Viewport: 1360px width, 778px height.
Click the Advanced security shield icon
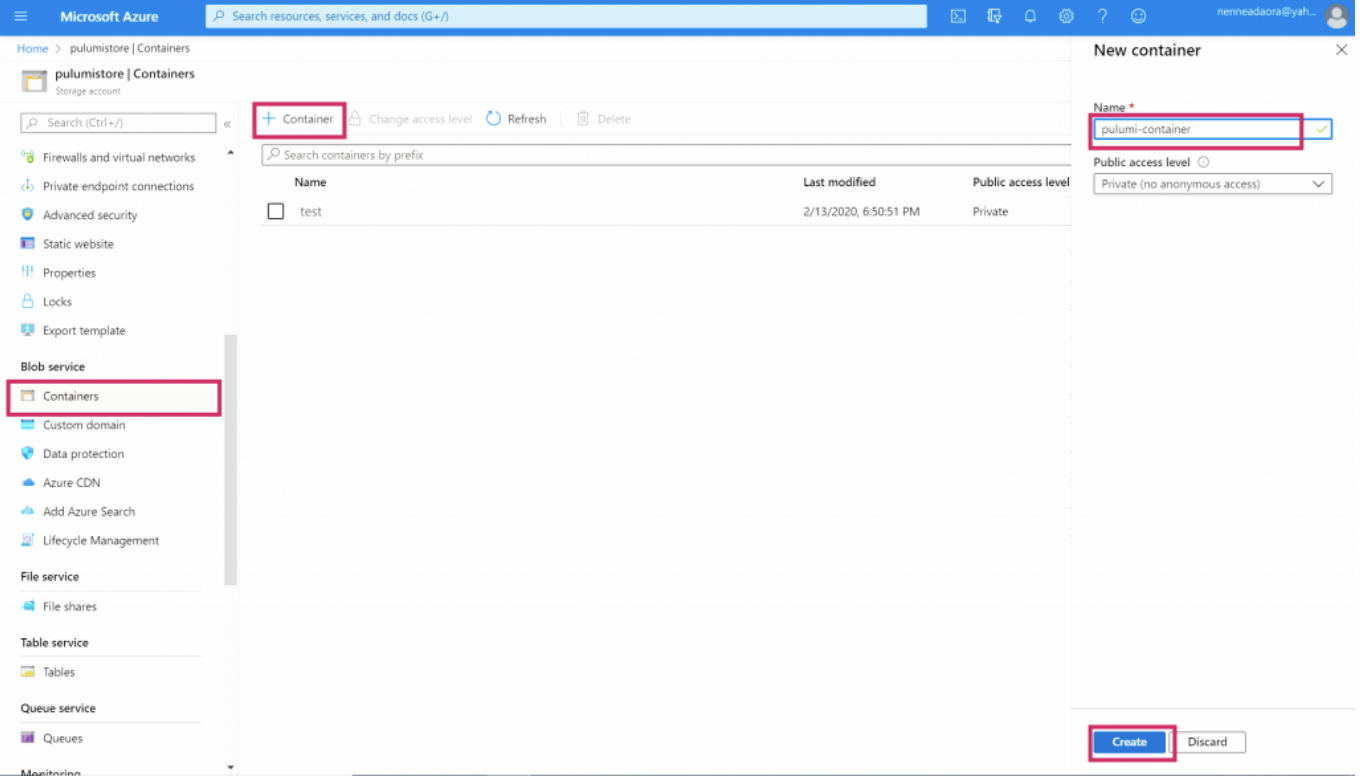click(28, 216)
